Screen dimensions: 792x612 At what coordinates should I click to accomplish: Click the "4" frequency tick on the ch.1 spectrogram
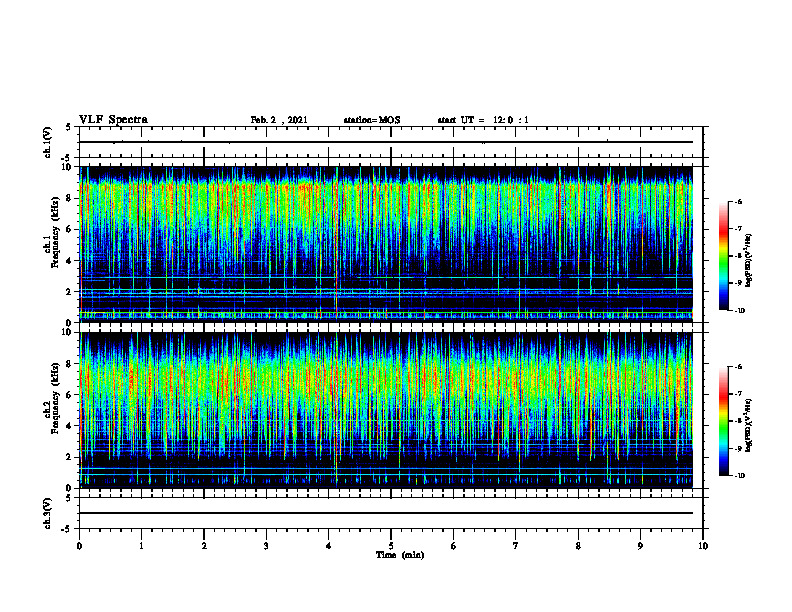(x=69, y=261)
